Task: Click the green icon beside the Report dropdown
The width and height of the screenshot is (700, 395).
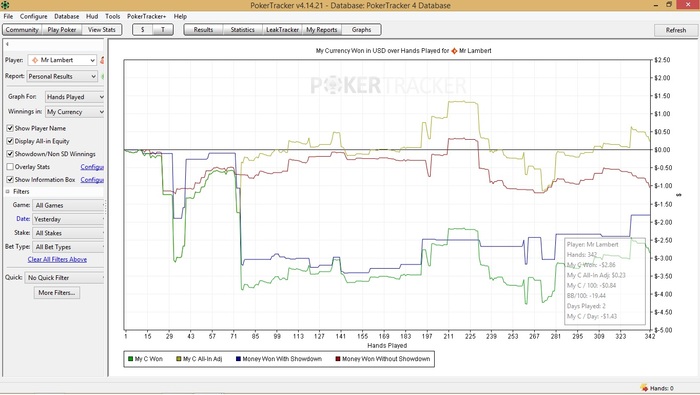Action: [102, 76]
